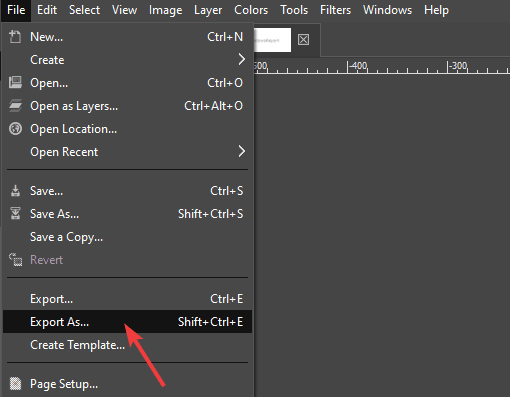
Task: Open the View menu
Action: click(x=124, y=10)
